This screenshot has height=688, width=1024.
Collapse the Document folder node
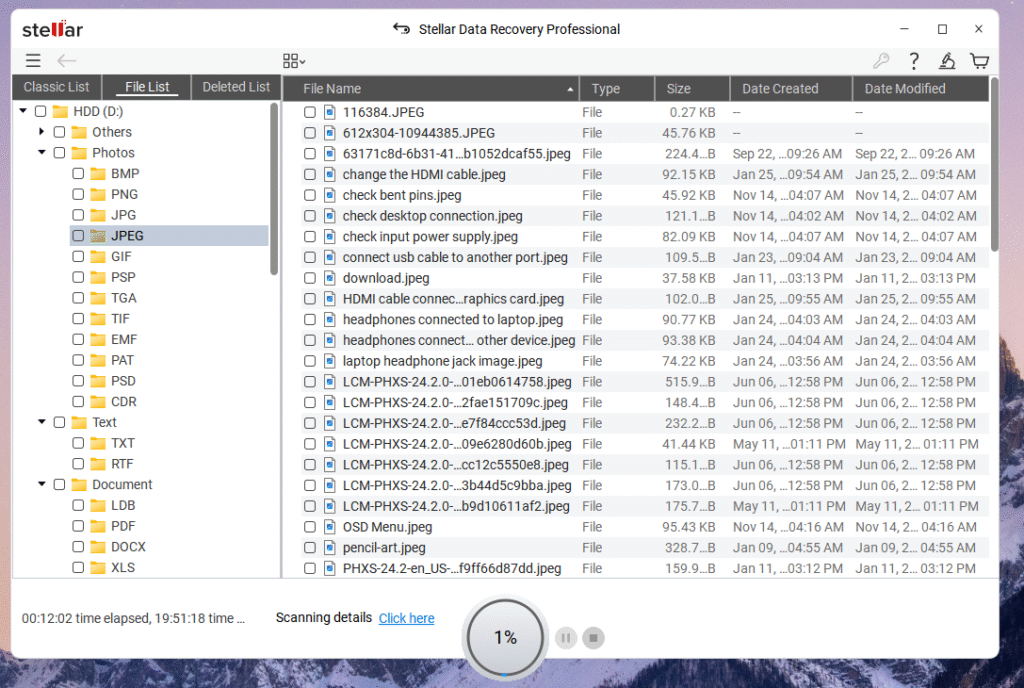(x=41, y=484)
